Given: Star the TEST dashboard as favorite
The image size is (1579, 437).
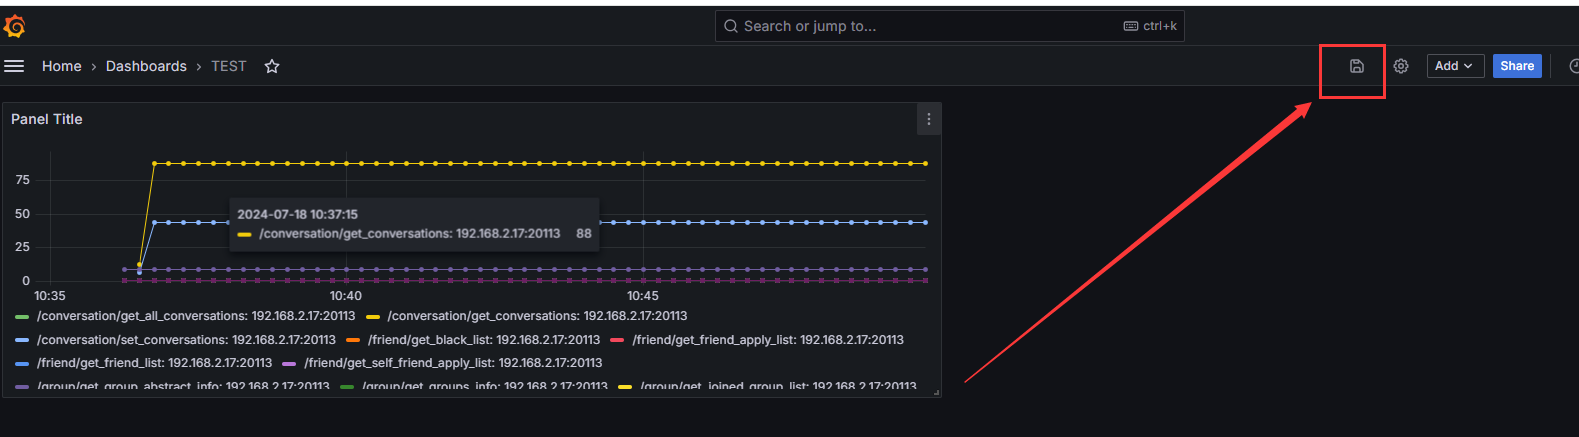Looking at the screenshot, I should (x=271, y=66).
